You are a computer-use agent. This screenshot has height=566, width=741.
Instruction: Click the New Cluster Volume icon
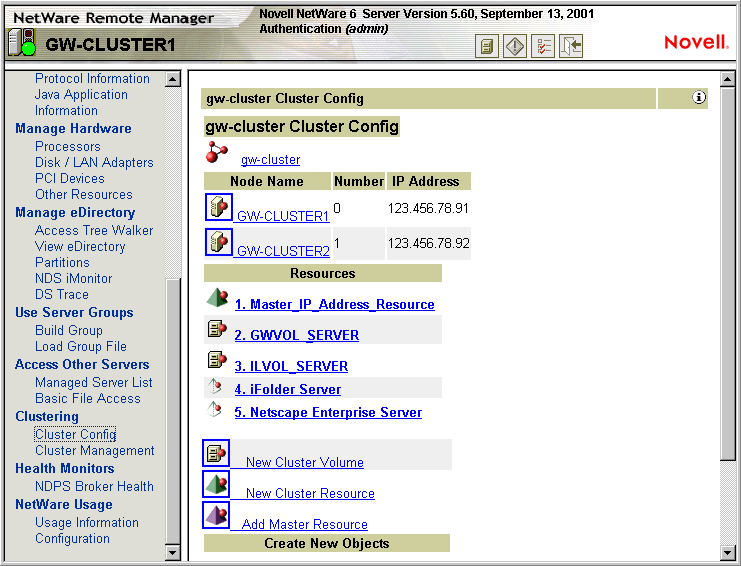click(216, 454)
